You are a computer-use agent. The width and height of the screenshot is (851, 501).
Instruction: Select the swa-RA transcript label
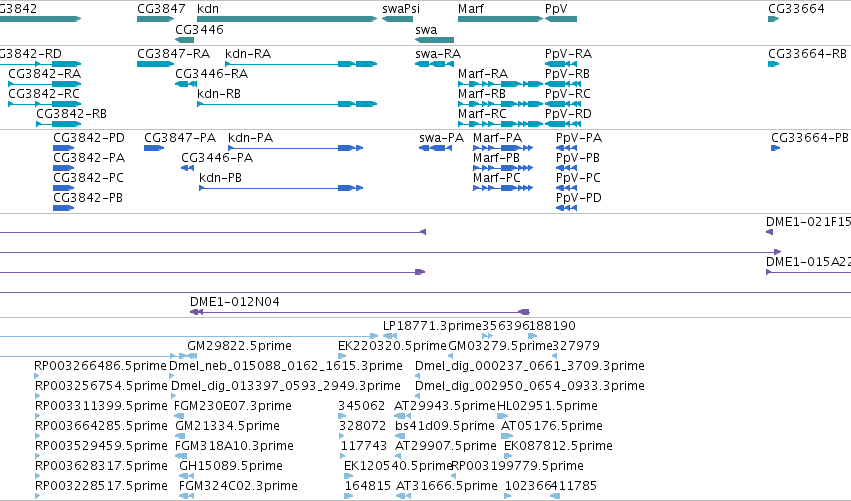click(x=438, y=54)
